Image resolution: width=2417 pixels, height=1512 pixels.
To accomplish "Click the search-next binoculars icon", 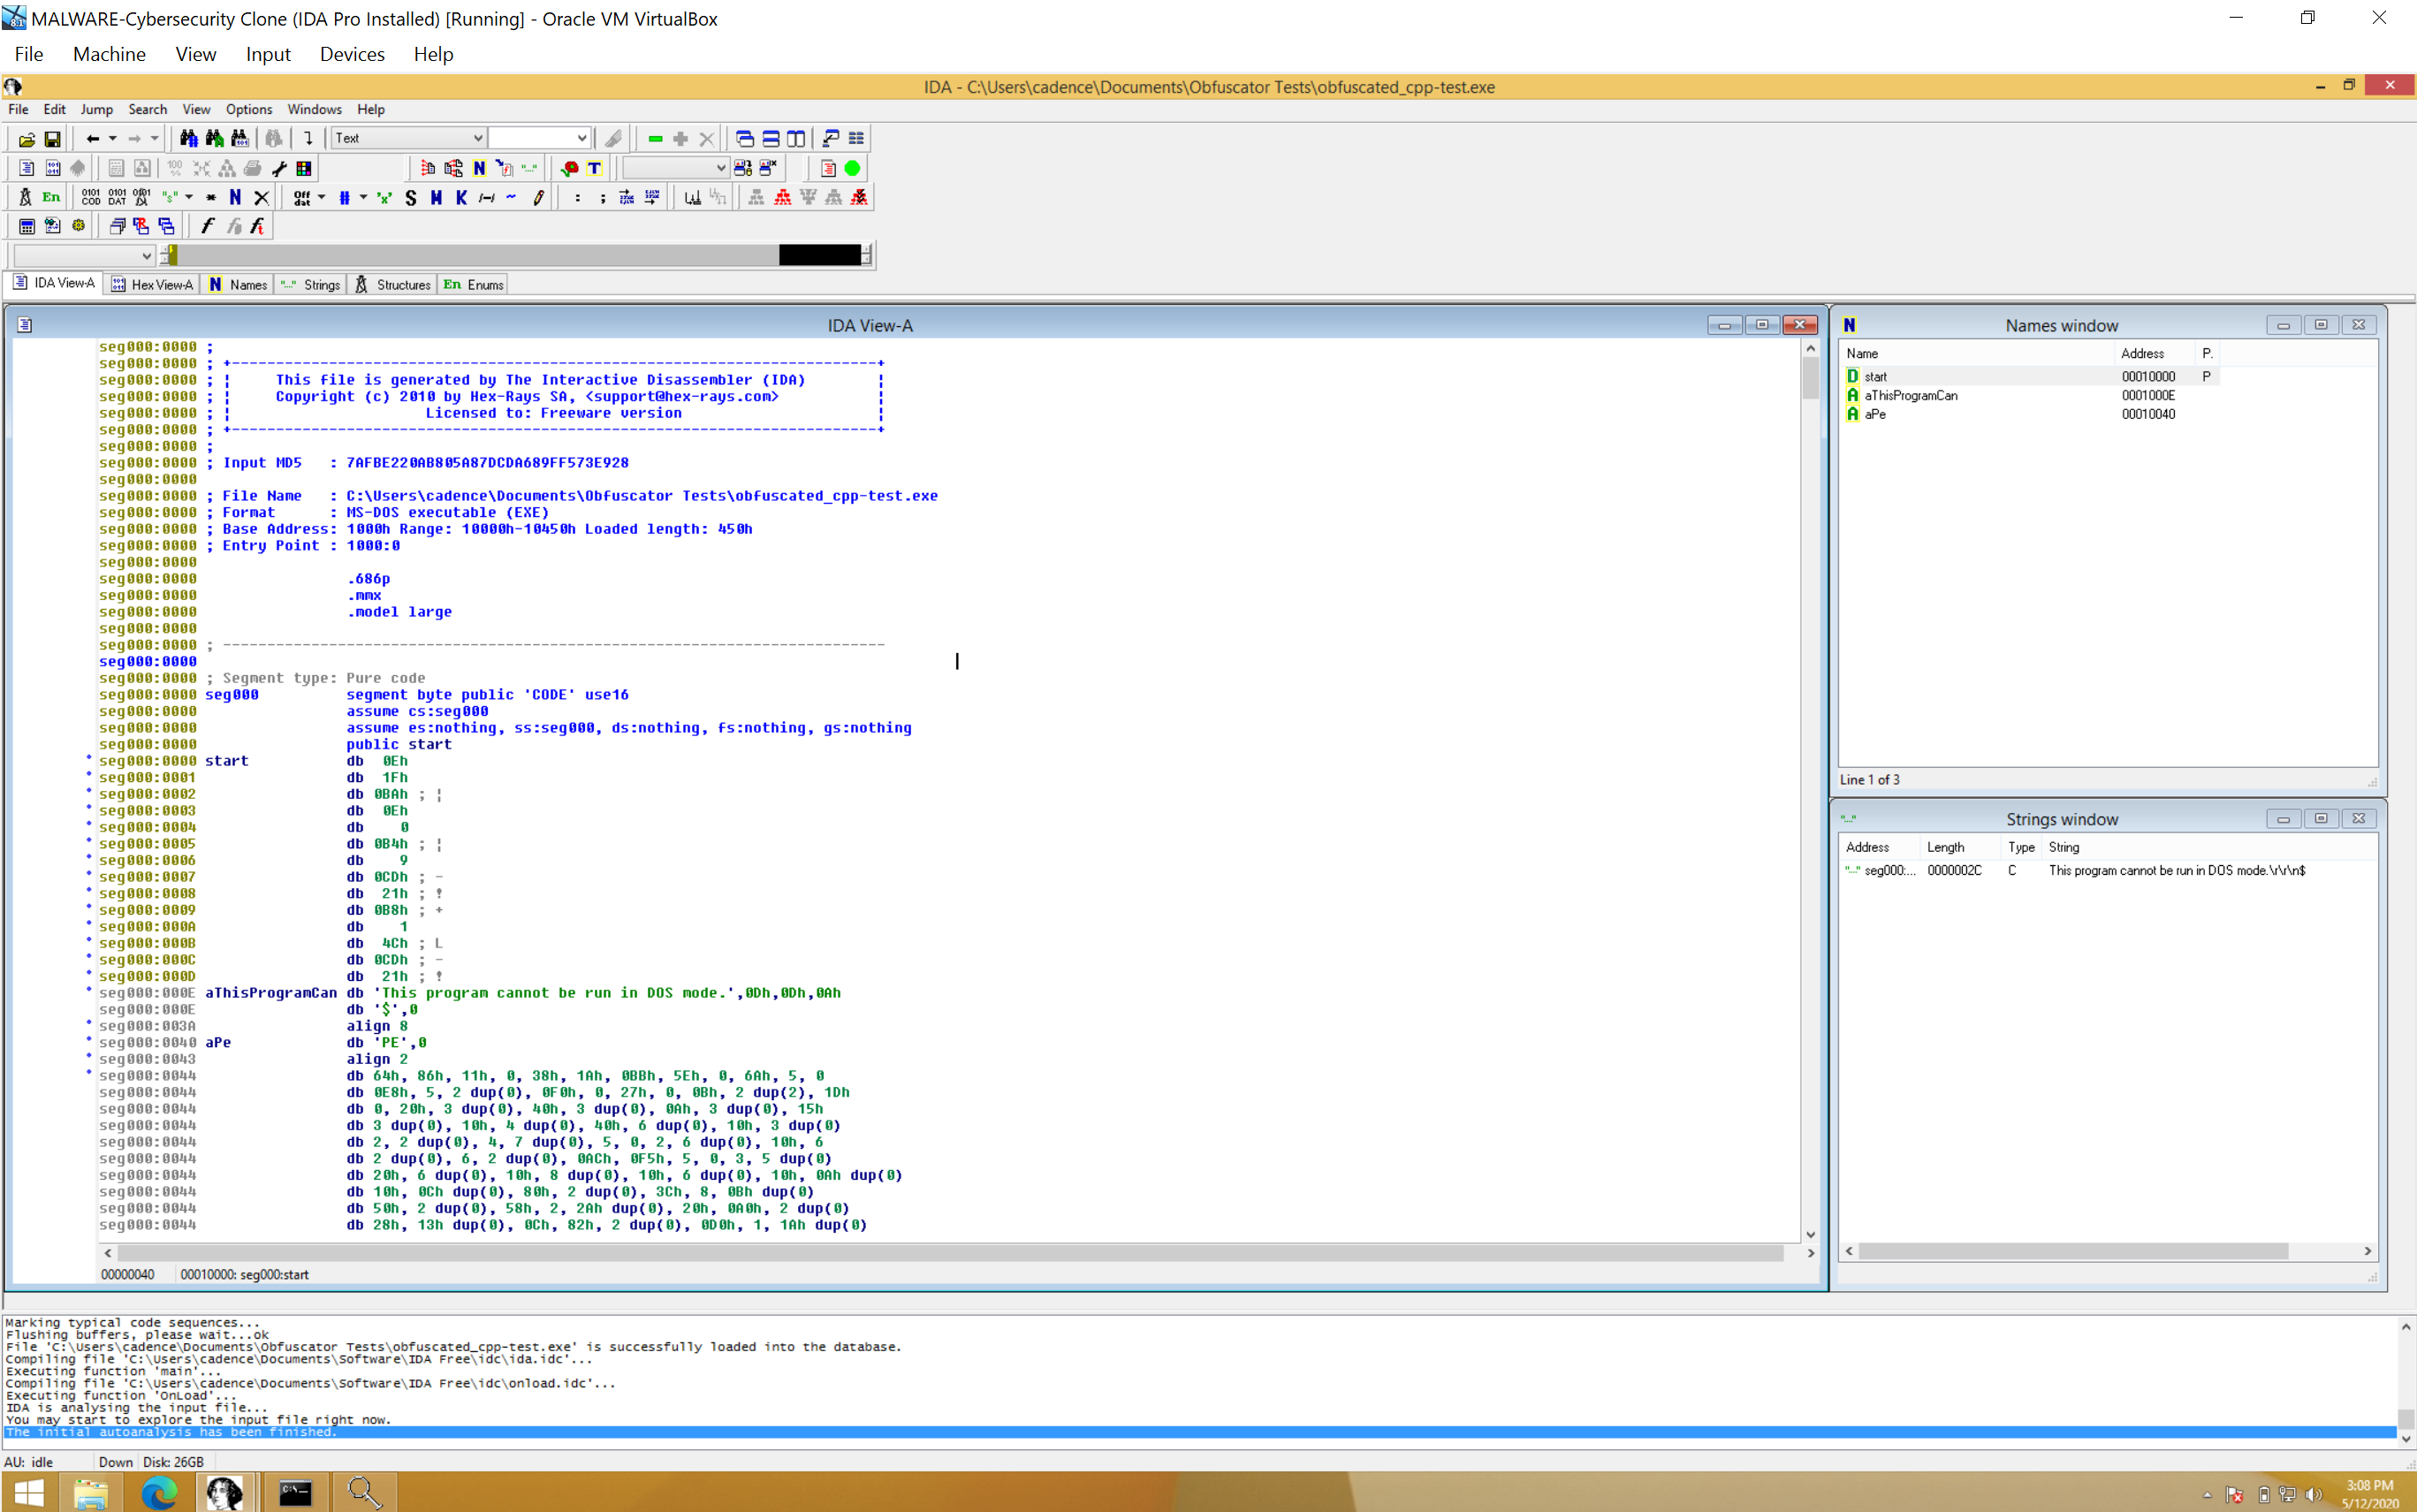I will tap(214, 138).
